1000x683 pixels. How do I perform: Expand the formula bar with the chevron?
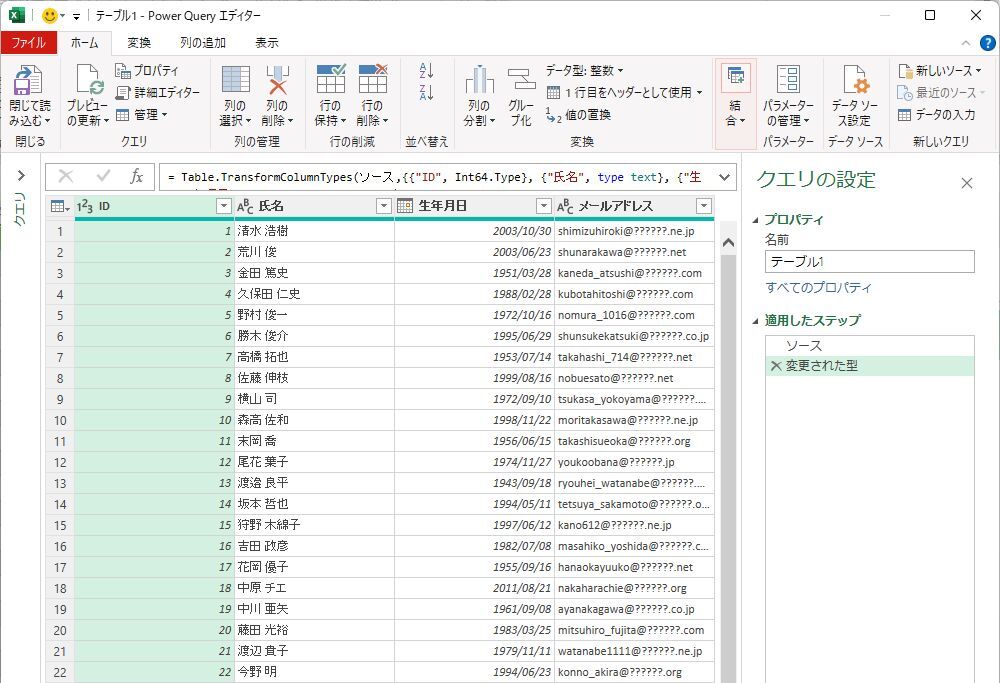(x=724, y=177)
